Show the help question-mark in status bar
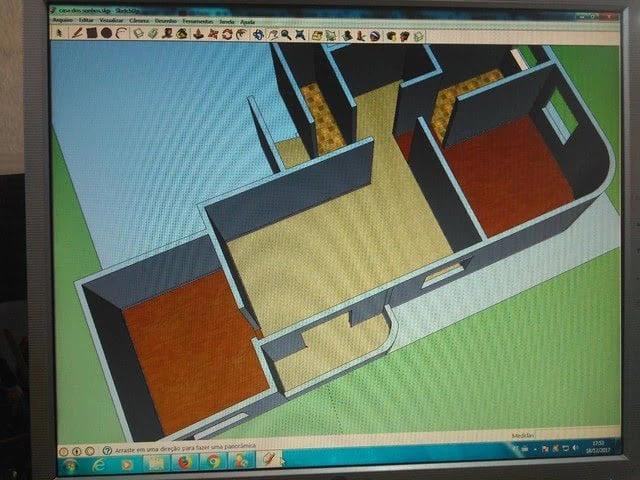 click(x=107, y=451)
